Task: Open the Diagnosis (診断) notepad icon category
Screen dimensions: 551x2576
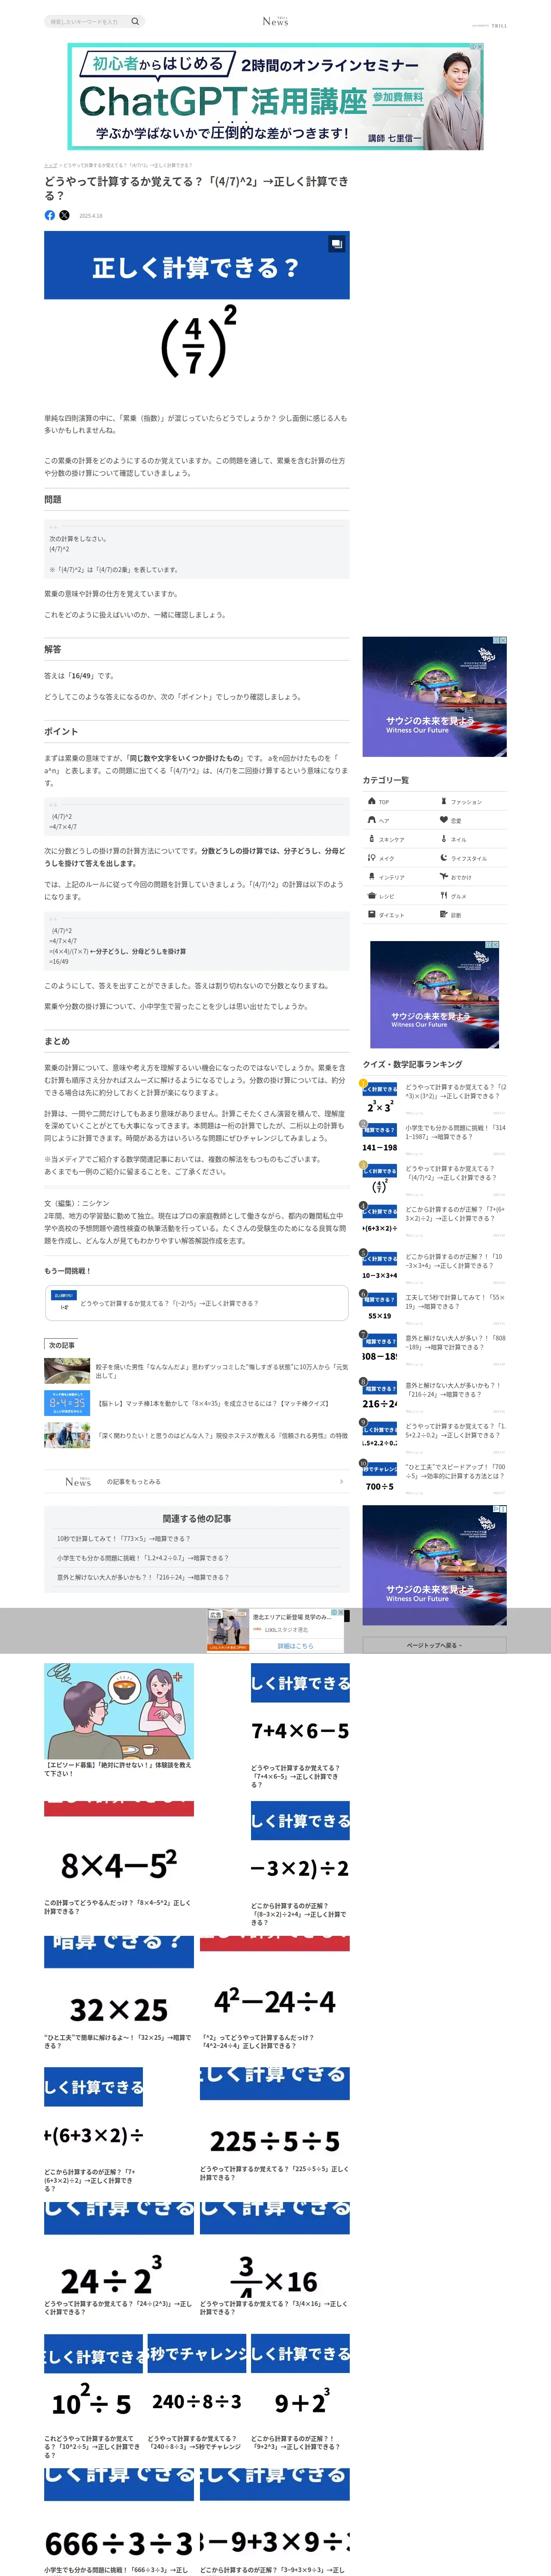Action: (444, 915)
